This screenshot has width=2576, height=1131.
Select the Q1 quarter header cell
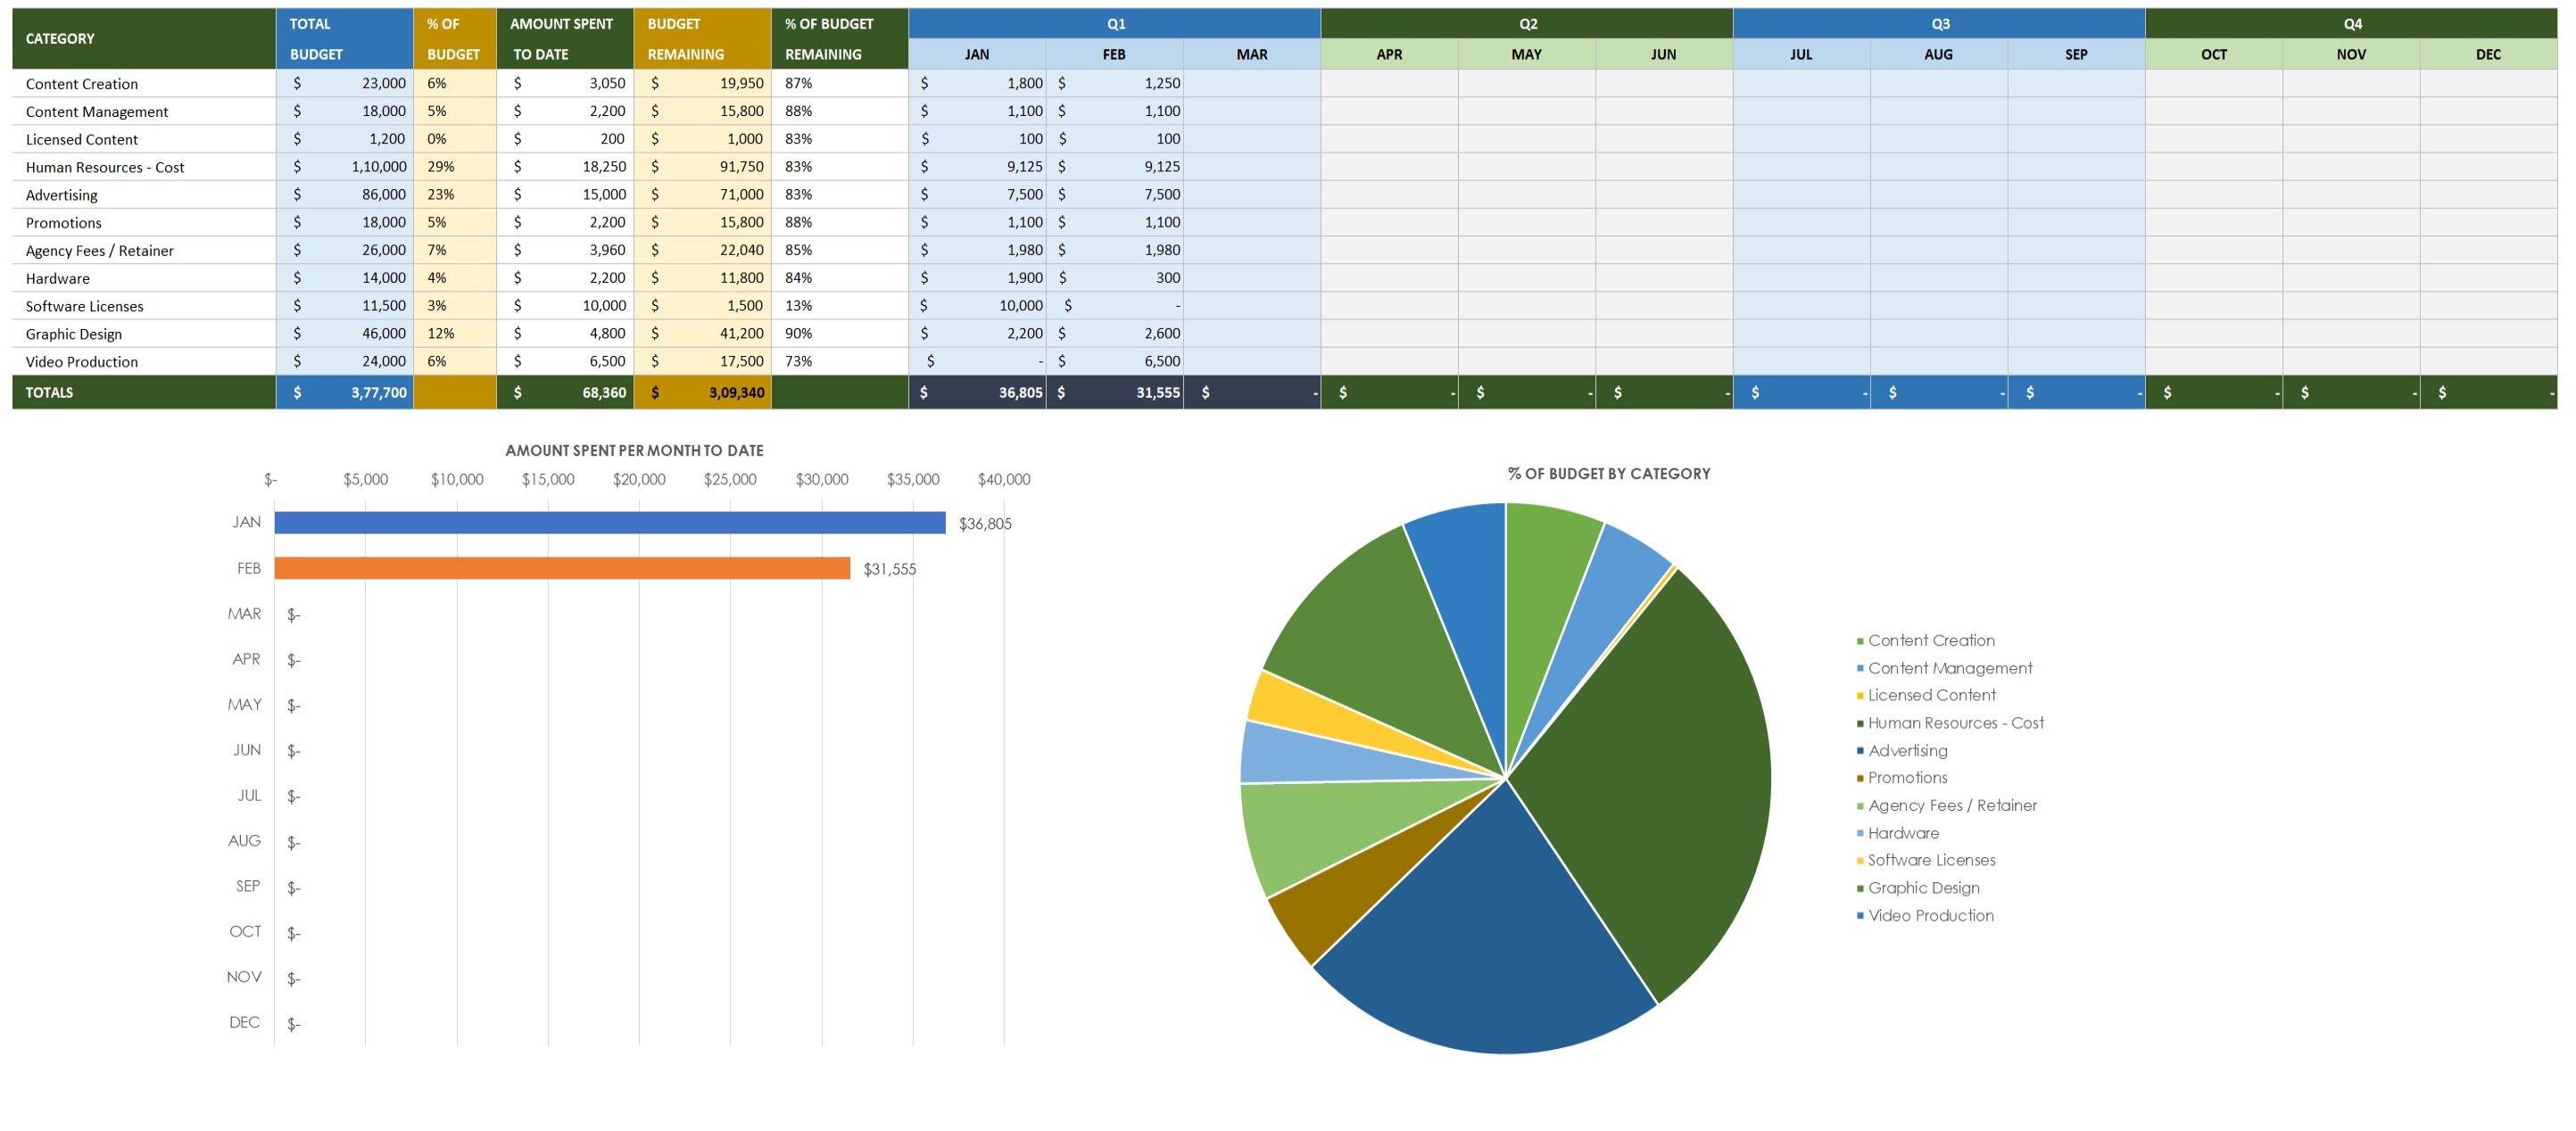point(1115,23)
